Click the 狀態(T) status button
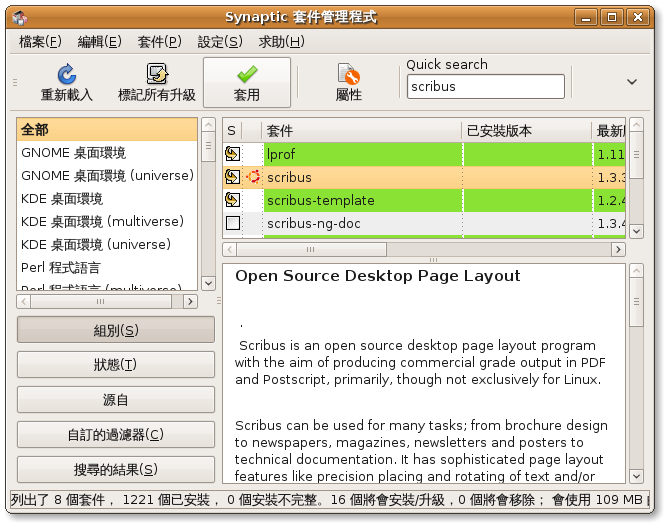Screen dimensions: 664x523 click(x=116, y=365)
